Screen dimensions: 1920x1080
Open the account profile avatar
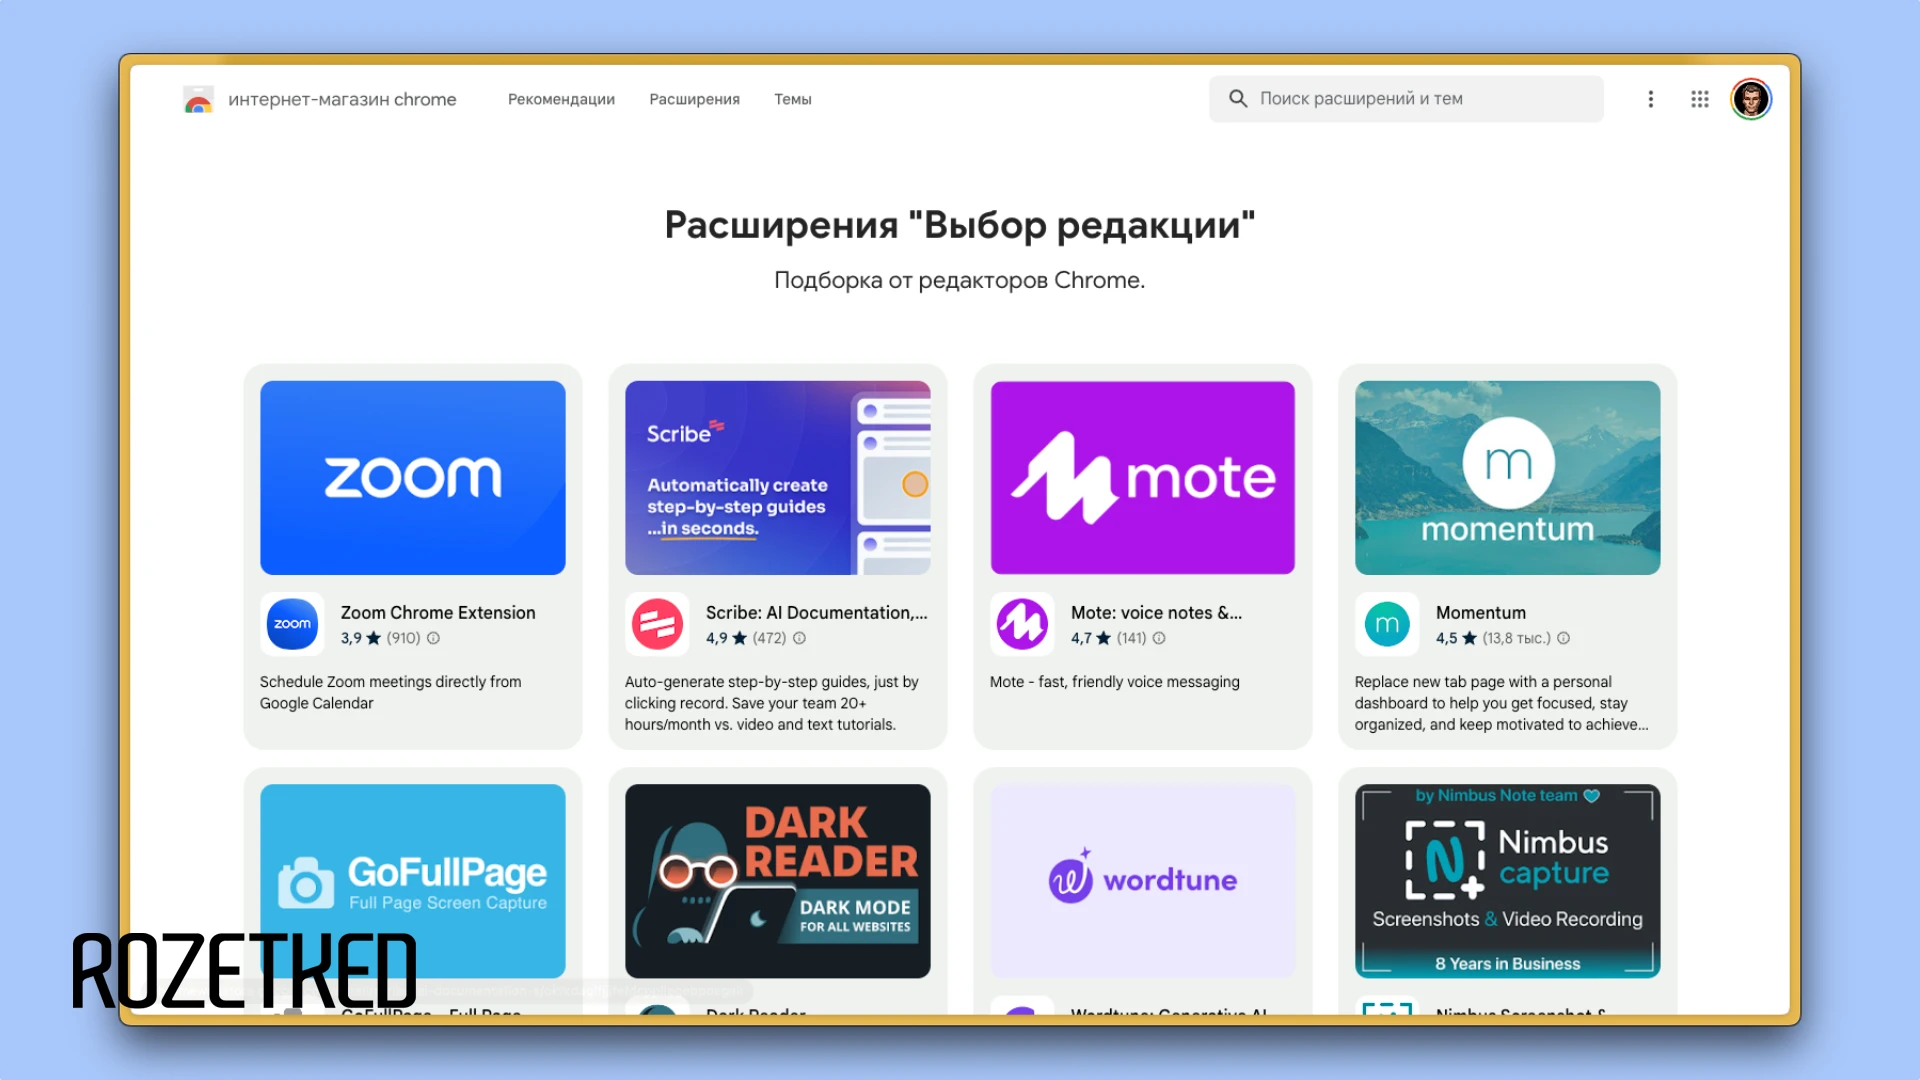[x=1750, y=99]
